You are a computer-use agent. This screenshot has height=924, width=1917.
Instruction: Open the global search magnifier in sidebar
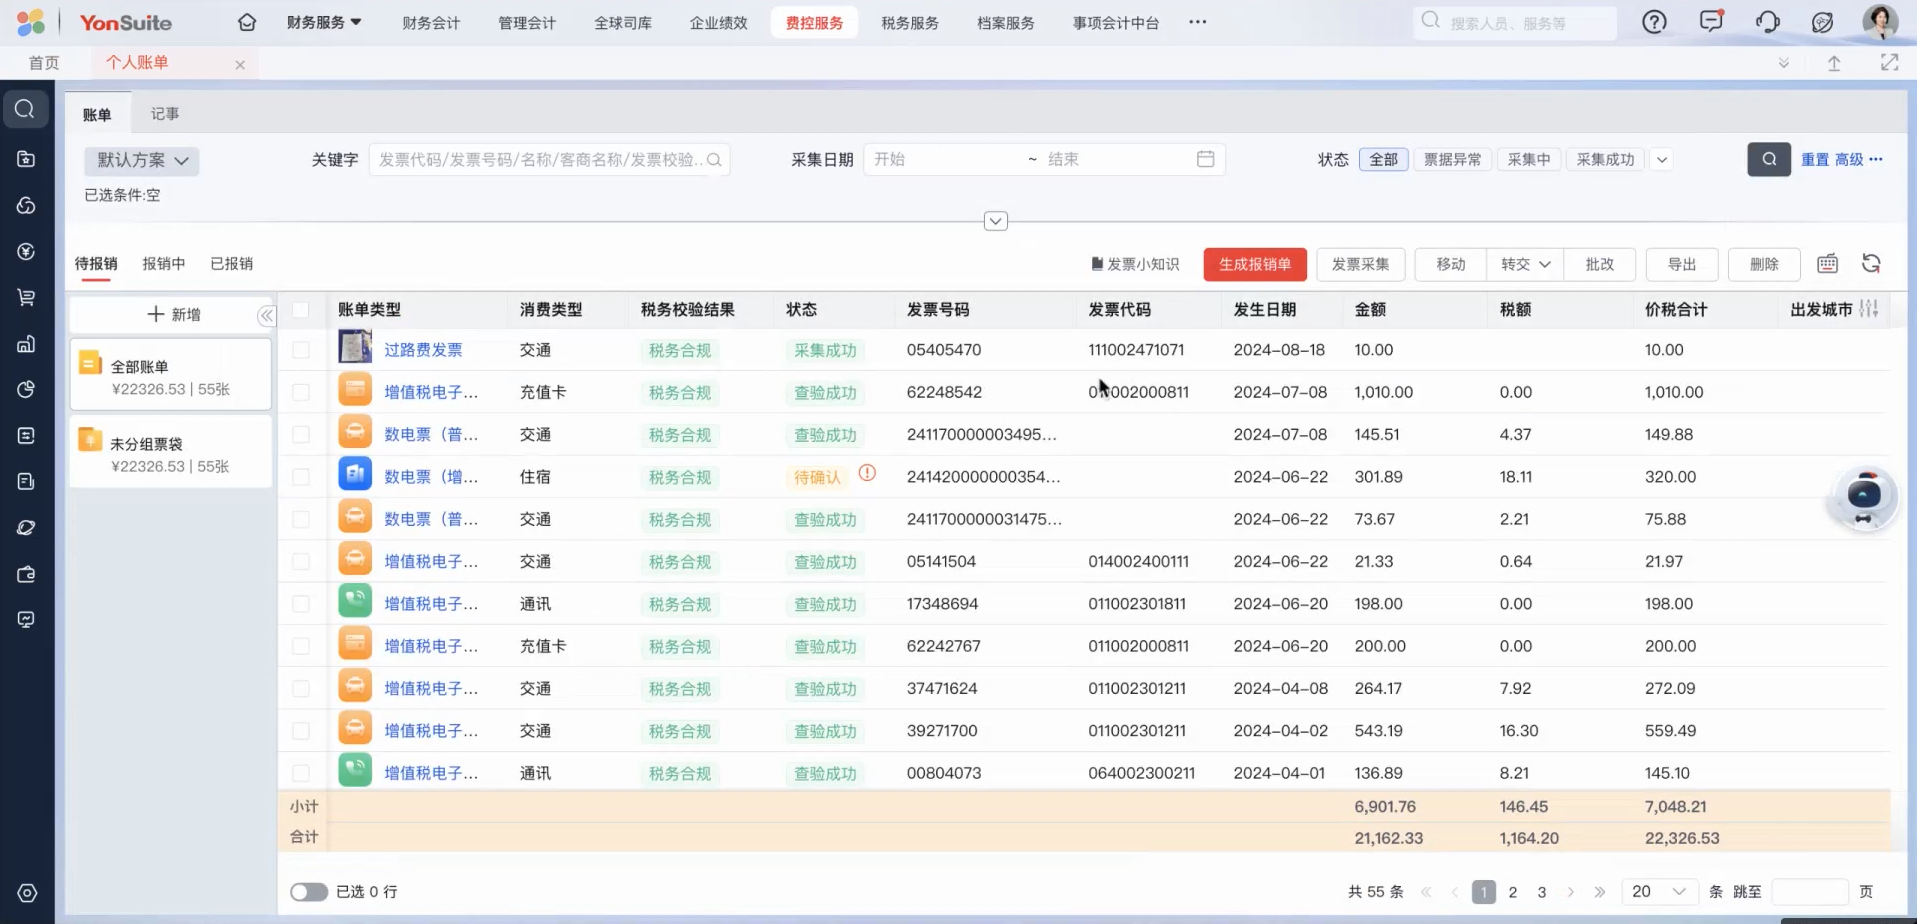25,109
